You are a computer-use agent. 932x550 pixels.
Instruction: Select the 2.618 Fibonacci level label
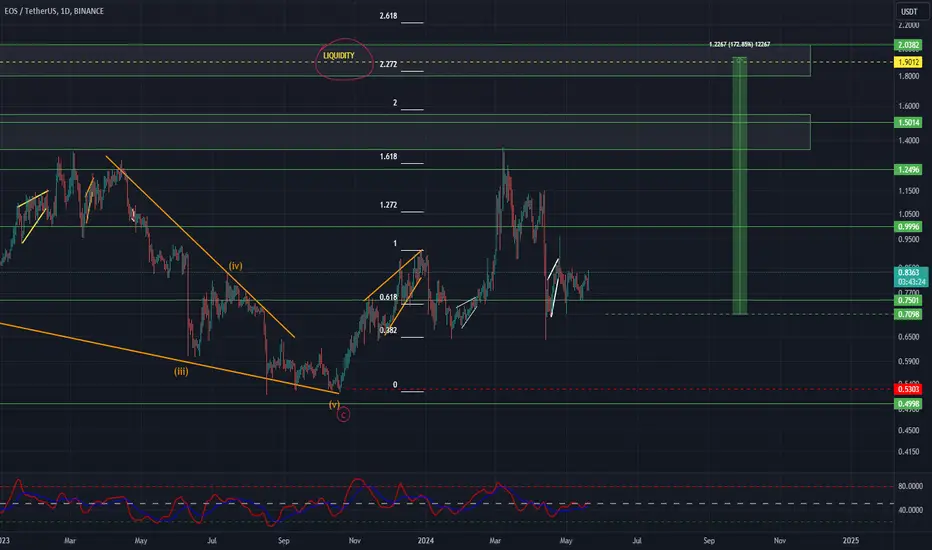coord(388,16)
